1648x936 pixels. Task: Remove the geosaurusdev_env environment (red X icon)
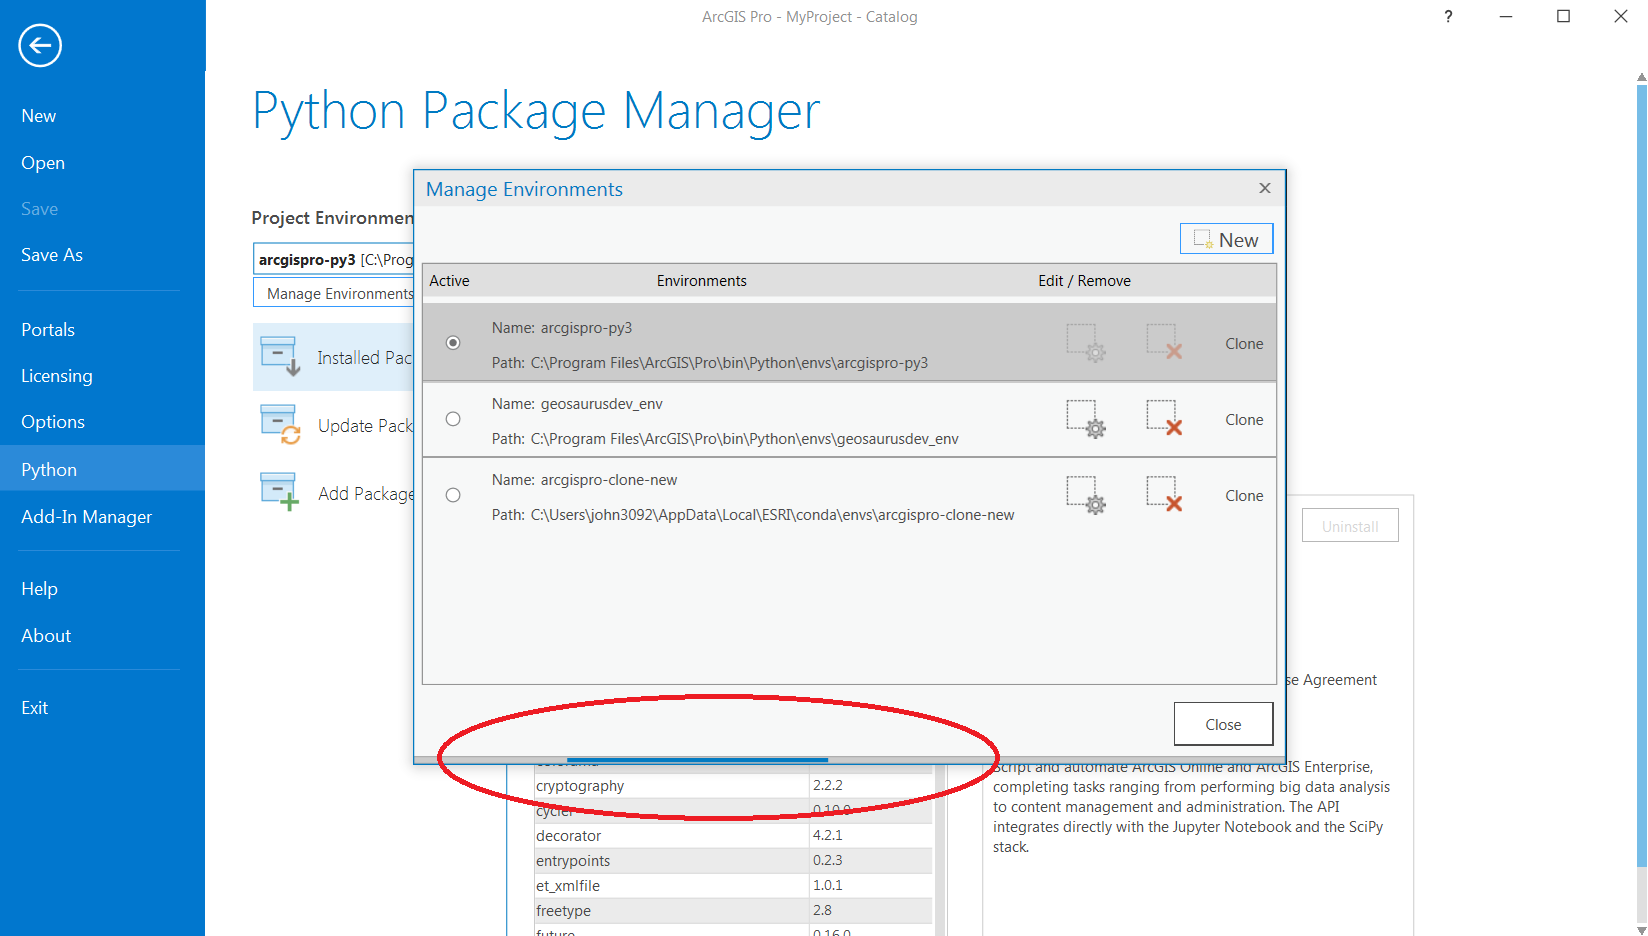1165,418
